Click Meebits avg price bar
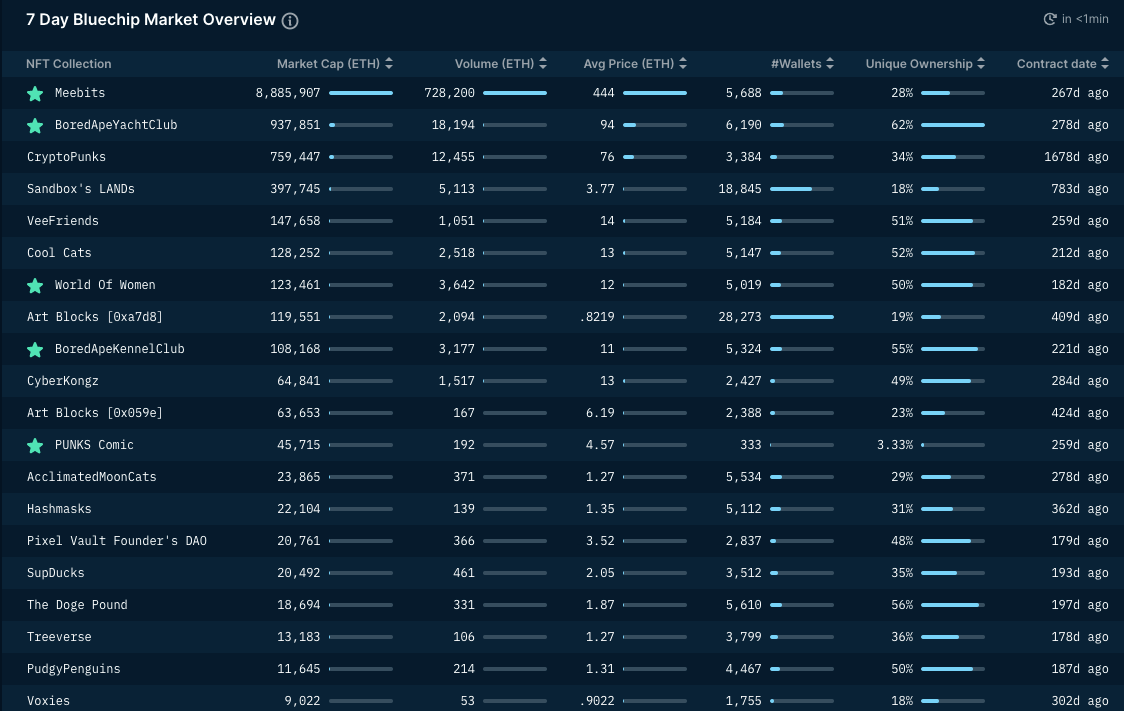The width and height of the screenshot is (1124, 711). pyautogui.click(x=654, y=93)
